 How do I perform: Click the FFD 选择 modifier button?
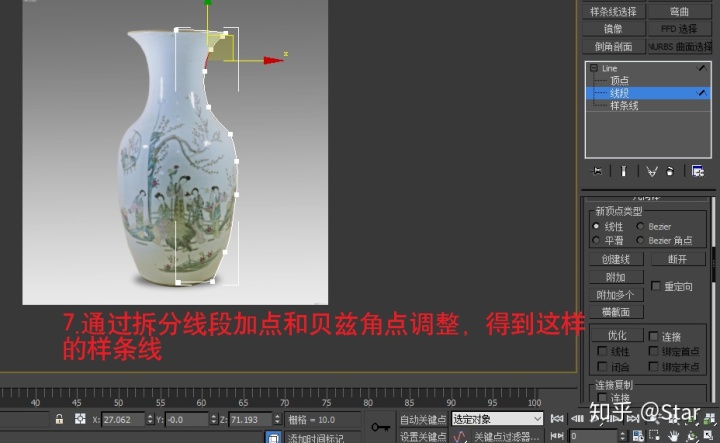[x=680, y=29]
